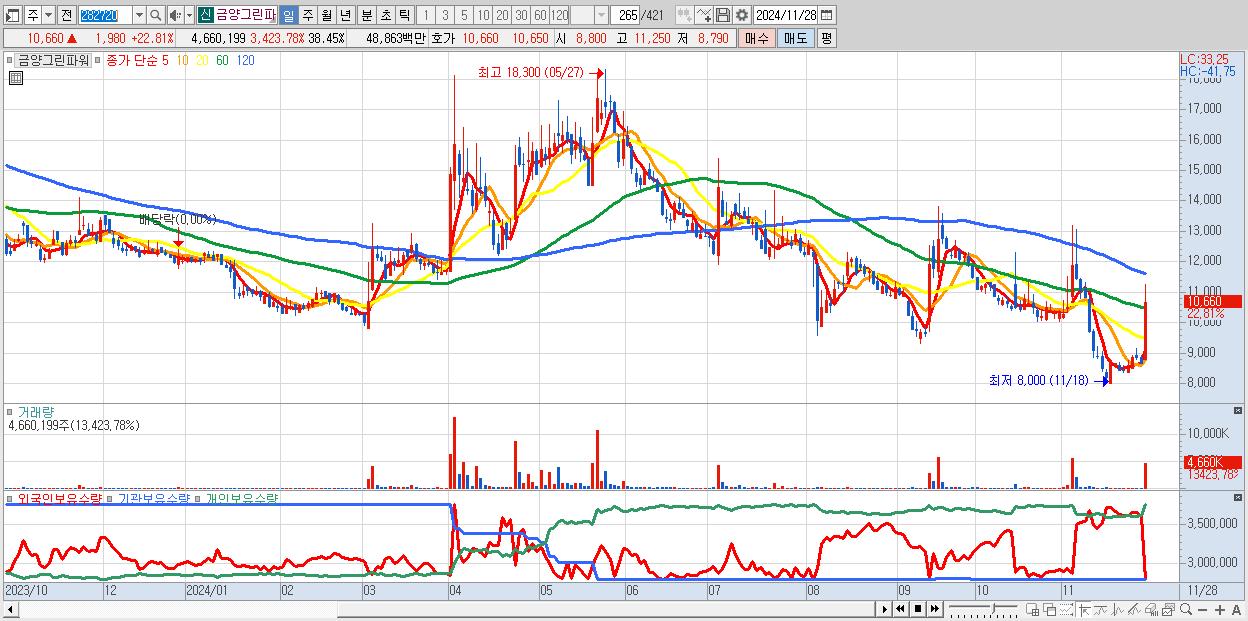This screenshot has width=1248, height=621.
Task: Choose the 1 interval button
Action: coord(426,15)
